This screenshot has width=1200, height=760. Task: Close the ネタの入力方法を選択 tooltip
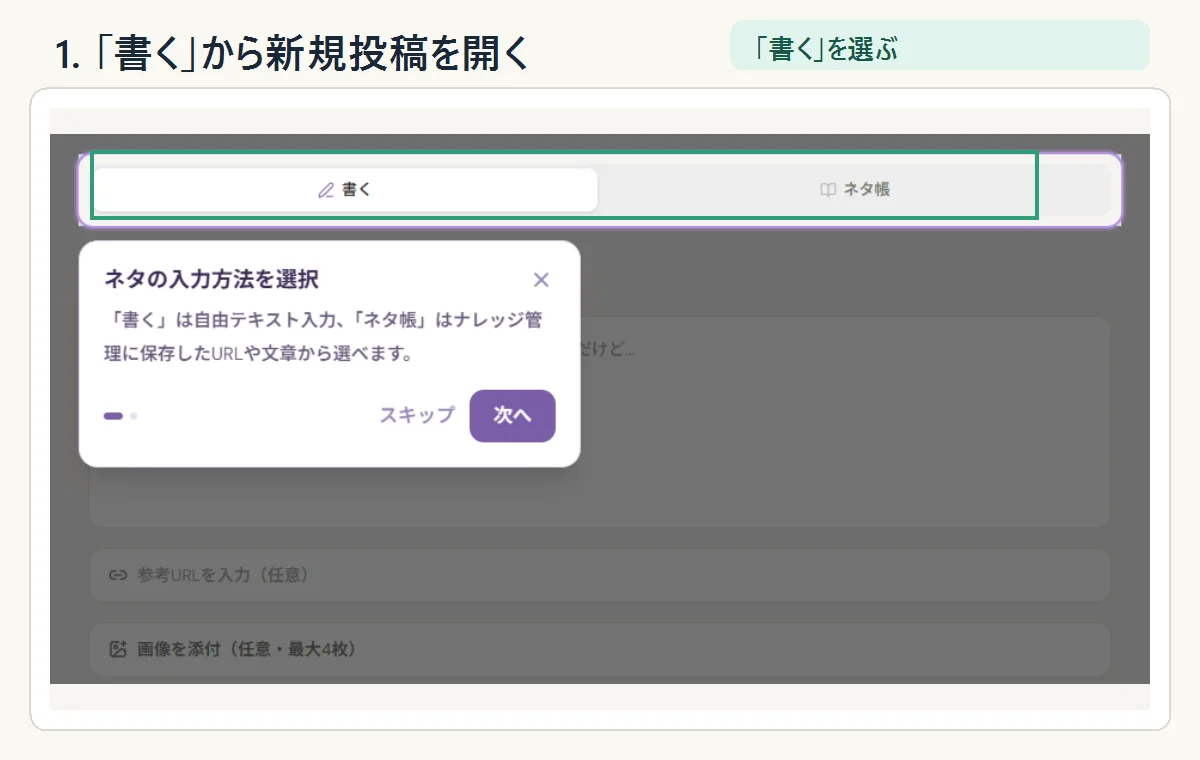(x=541, y=279)
